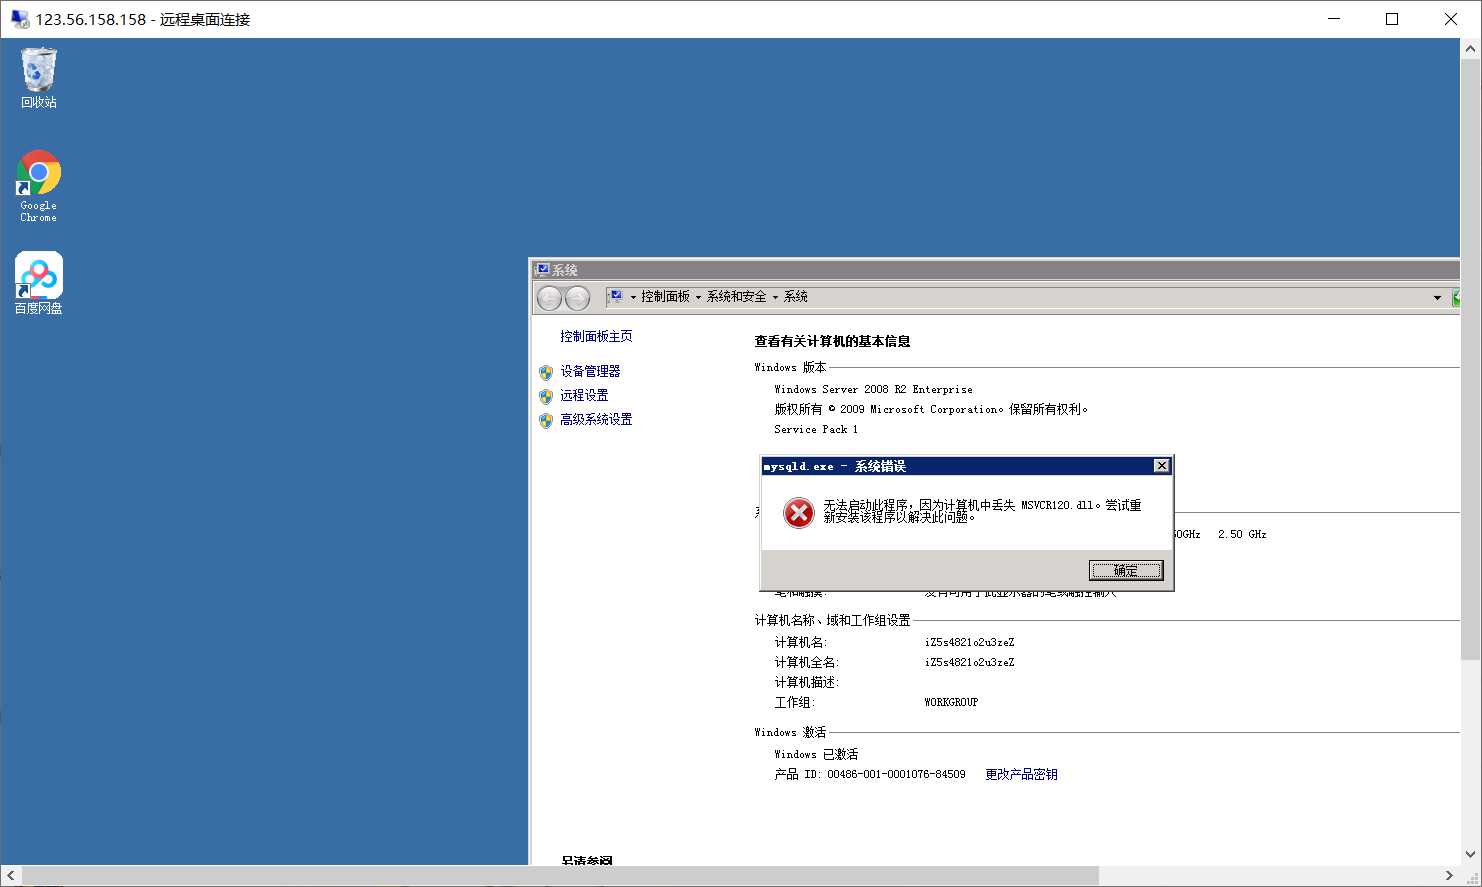This screenshot has height=887, width=1482.
Task: Click the remote desktop vertical scrollbar up arrow
Action: [x=1471, y=48]
